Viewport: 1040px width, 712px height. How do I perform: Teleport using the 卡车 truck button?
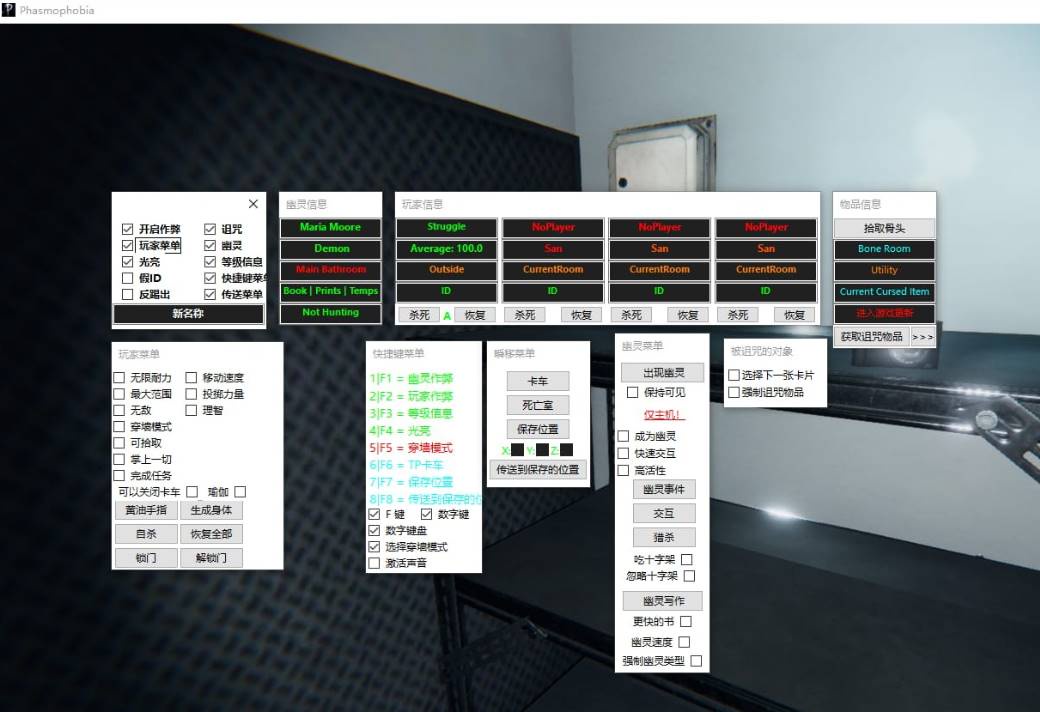(x=537, y=380)
